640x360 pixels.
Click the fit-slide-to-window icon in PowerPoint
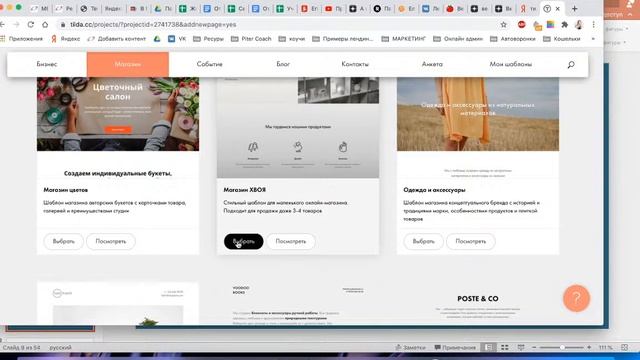pos(624,347)
